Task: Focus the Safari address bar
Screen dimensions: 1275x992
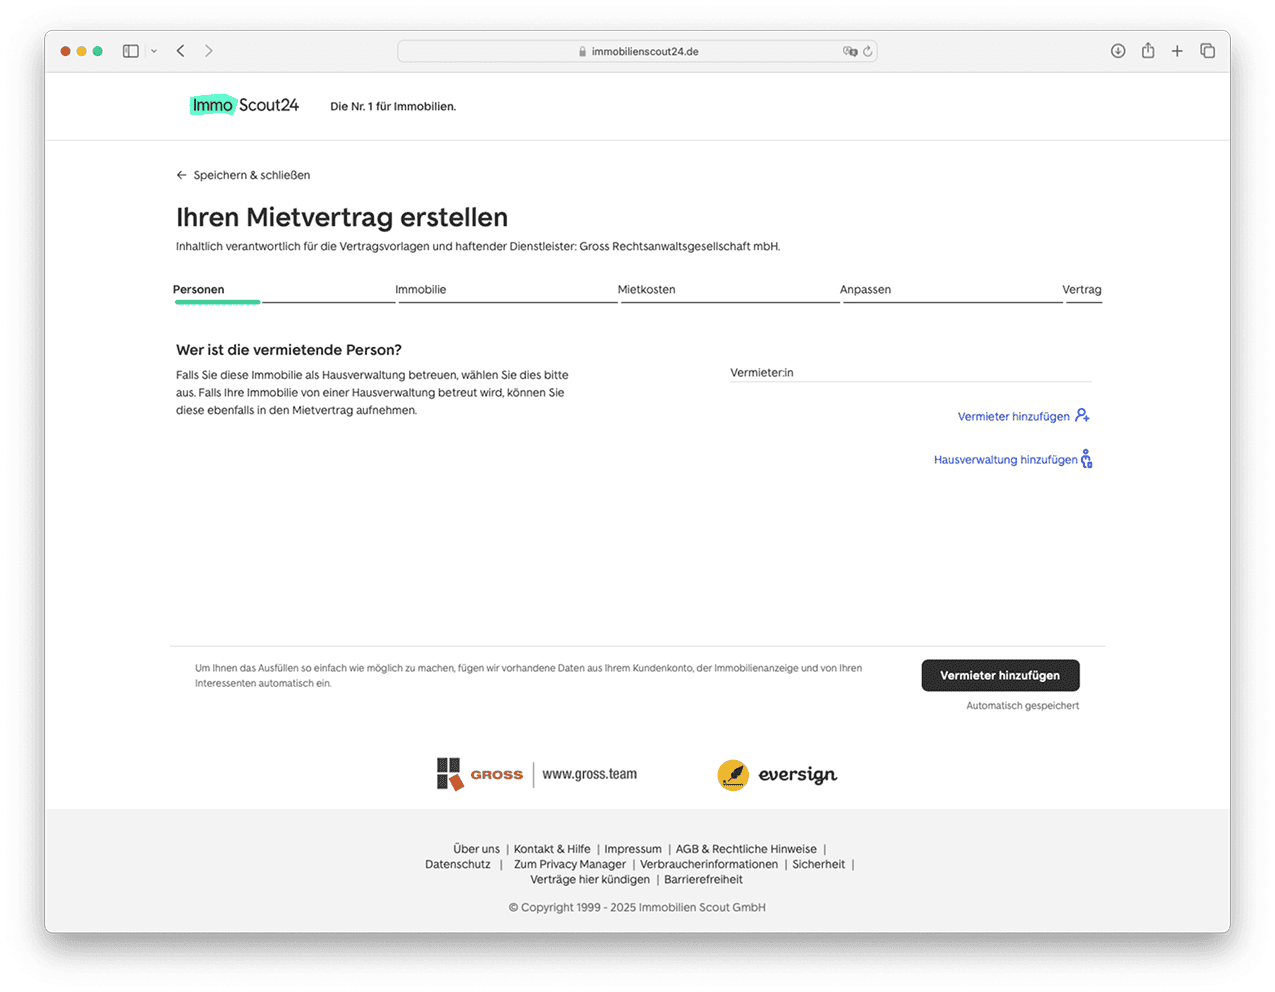Action: click(x=640, y=51)
